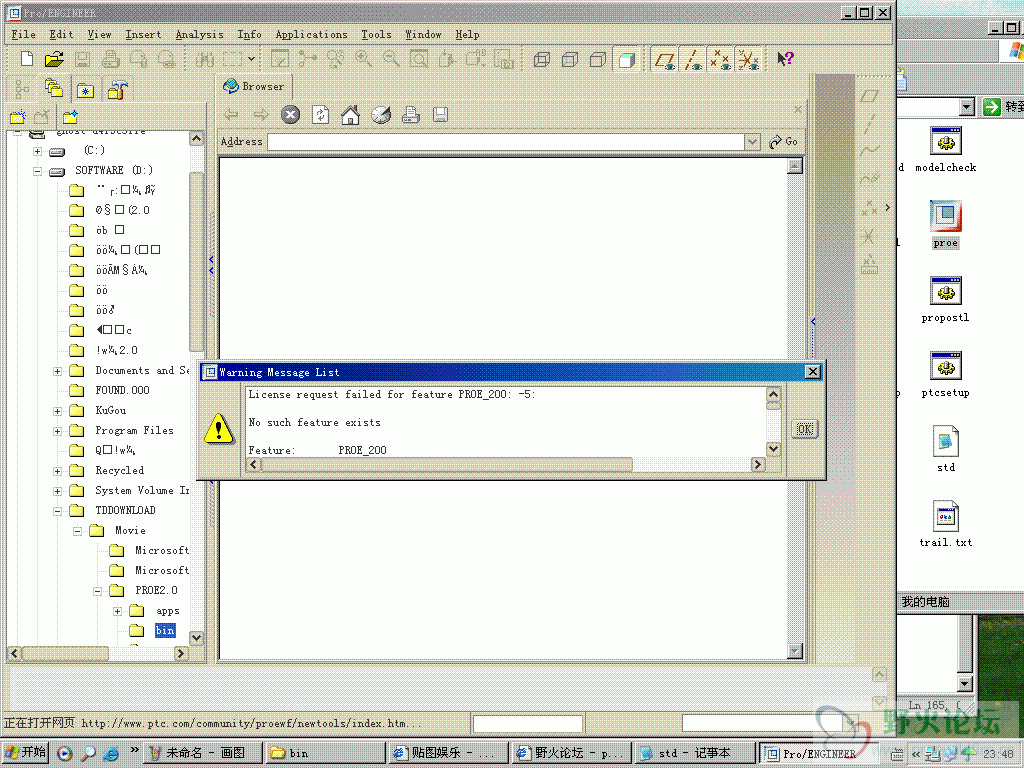Screen dimensions: 1024x768
Task: Switch to std Notepad taskbar button
Action: tap(695, 753)
